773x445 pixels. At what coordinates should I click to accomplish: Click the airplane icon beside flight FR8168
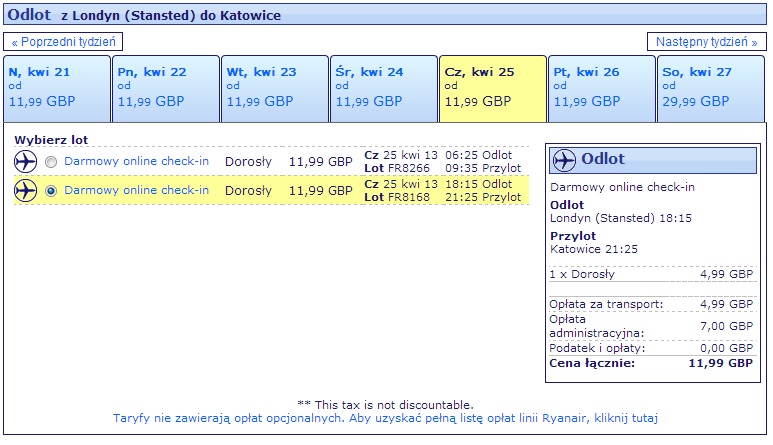[26, 191]
